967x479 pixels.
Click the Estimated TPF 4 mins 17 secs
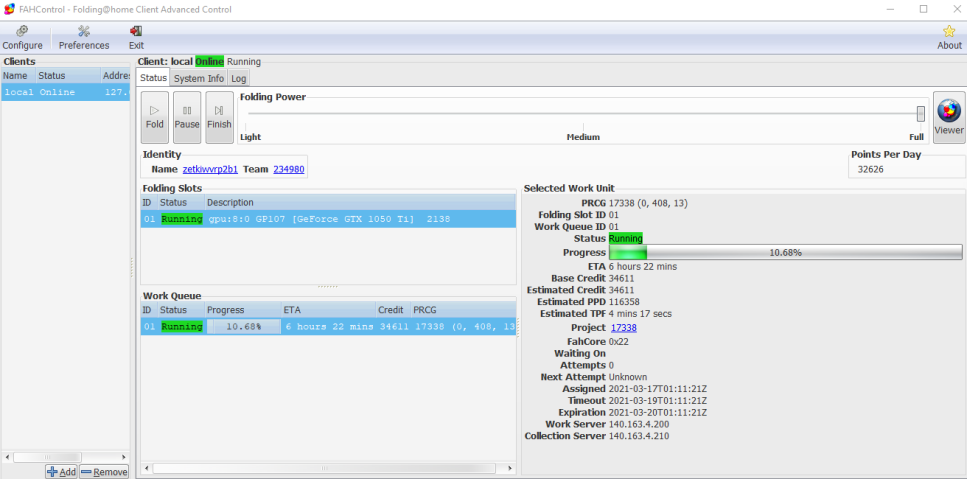(640, 314)
